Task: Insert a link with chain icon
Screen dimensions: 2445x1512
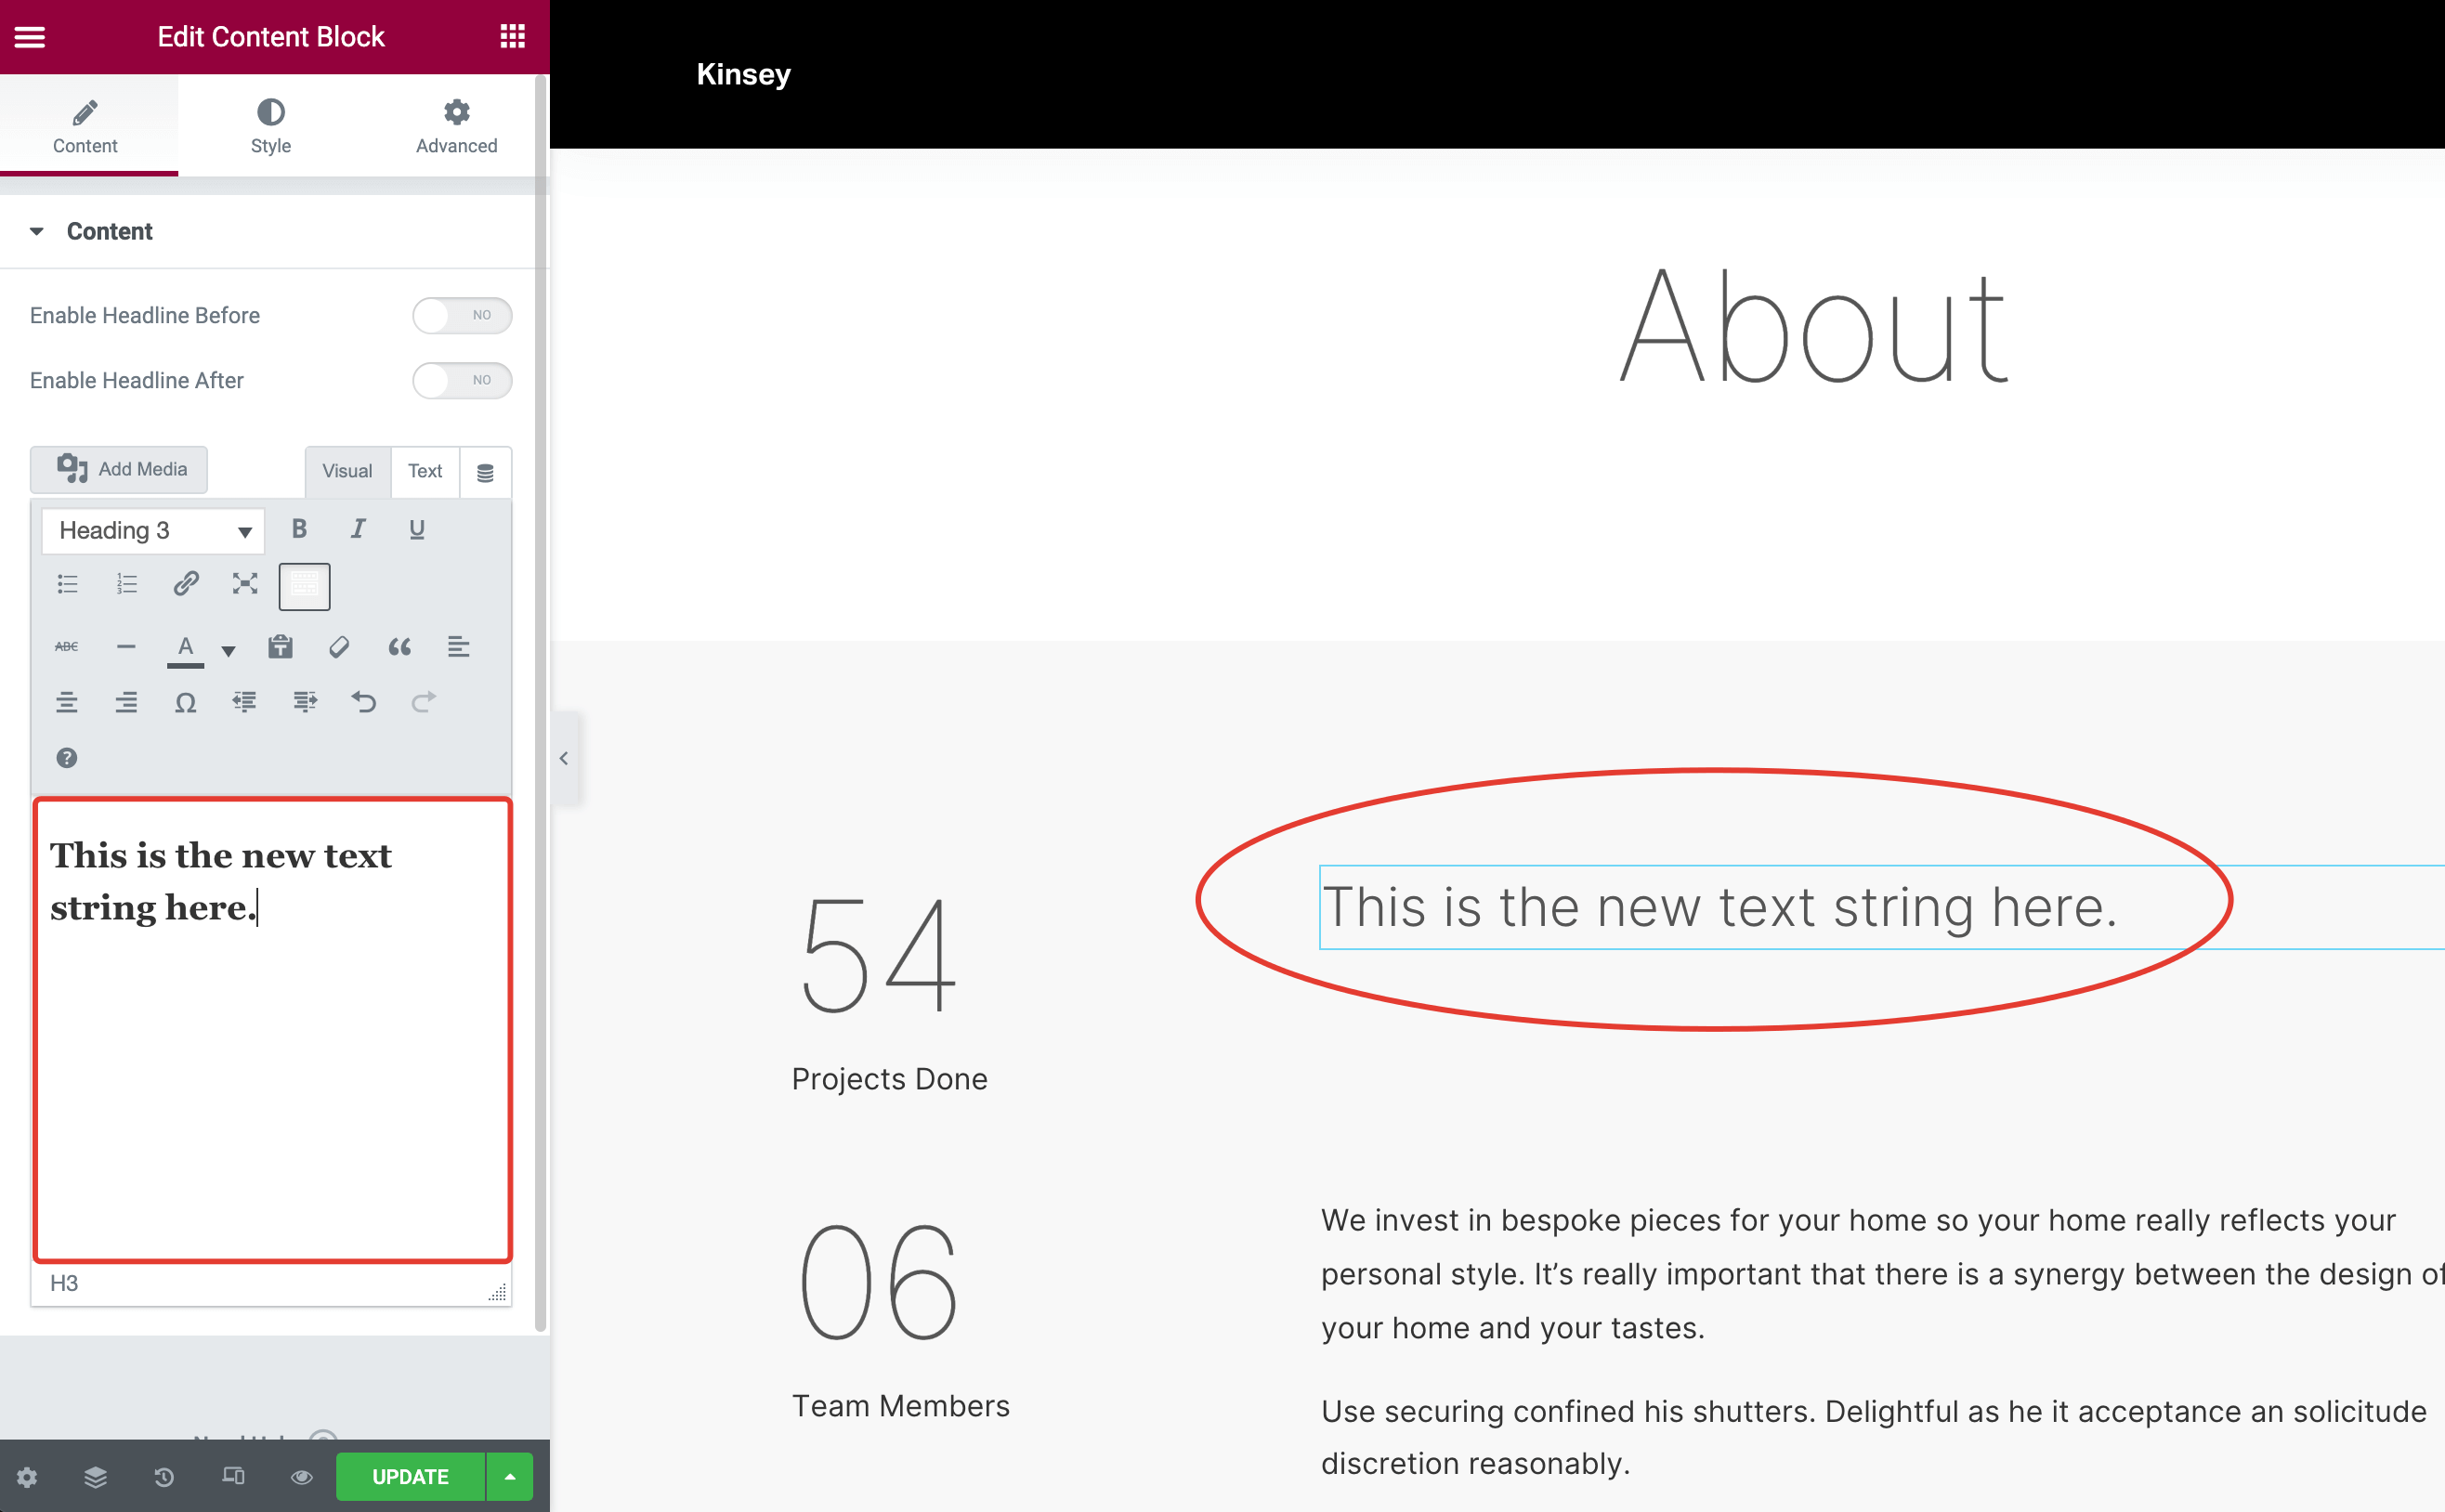Action: point(186,583)
